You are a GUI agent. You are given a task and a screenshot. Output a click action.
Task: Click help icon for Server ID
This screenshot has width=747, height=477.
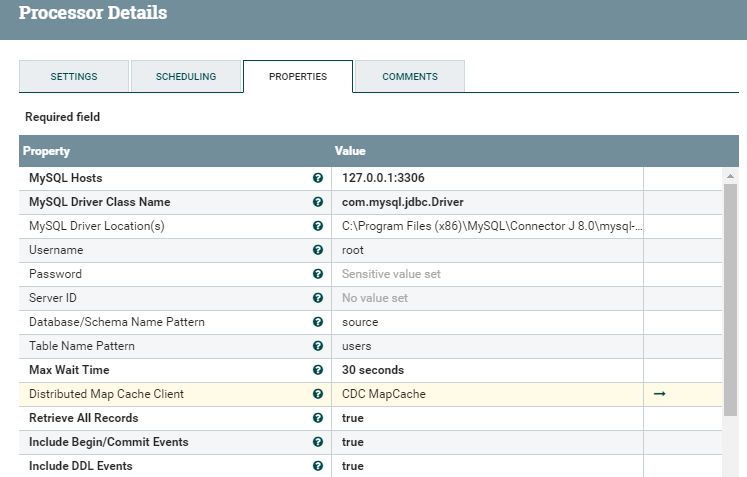tap(318, 298)
